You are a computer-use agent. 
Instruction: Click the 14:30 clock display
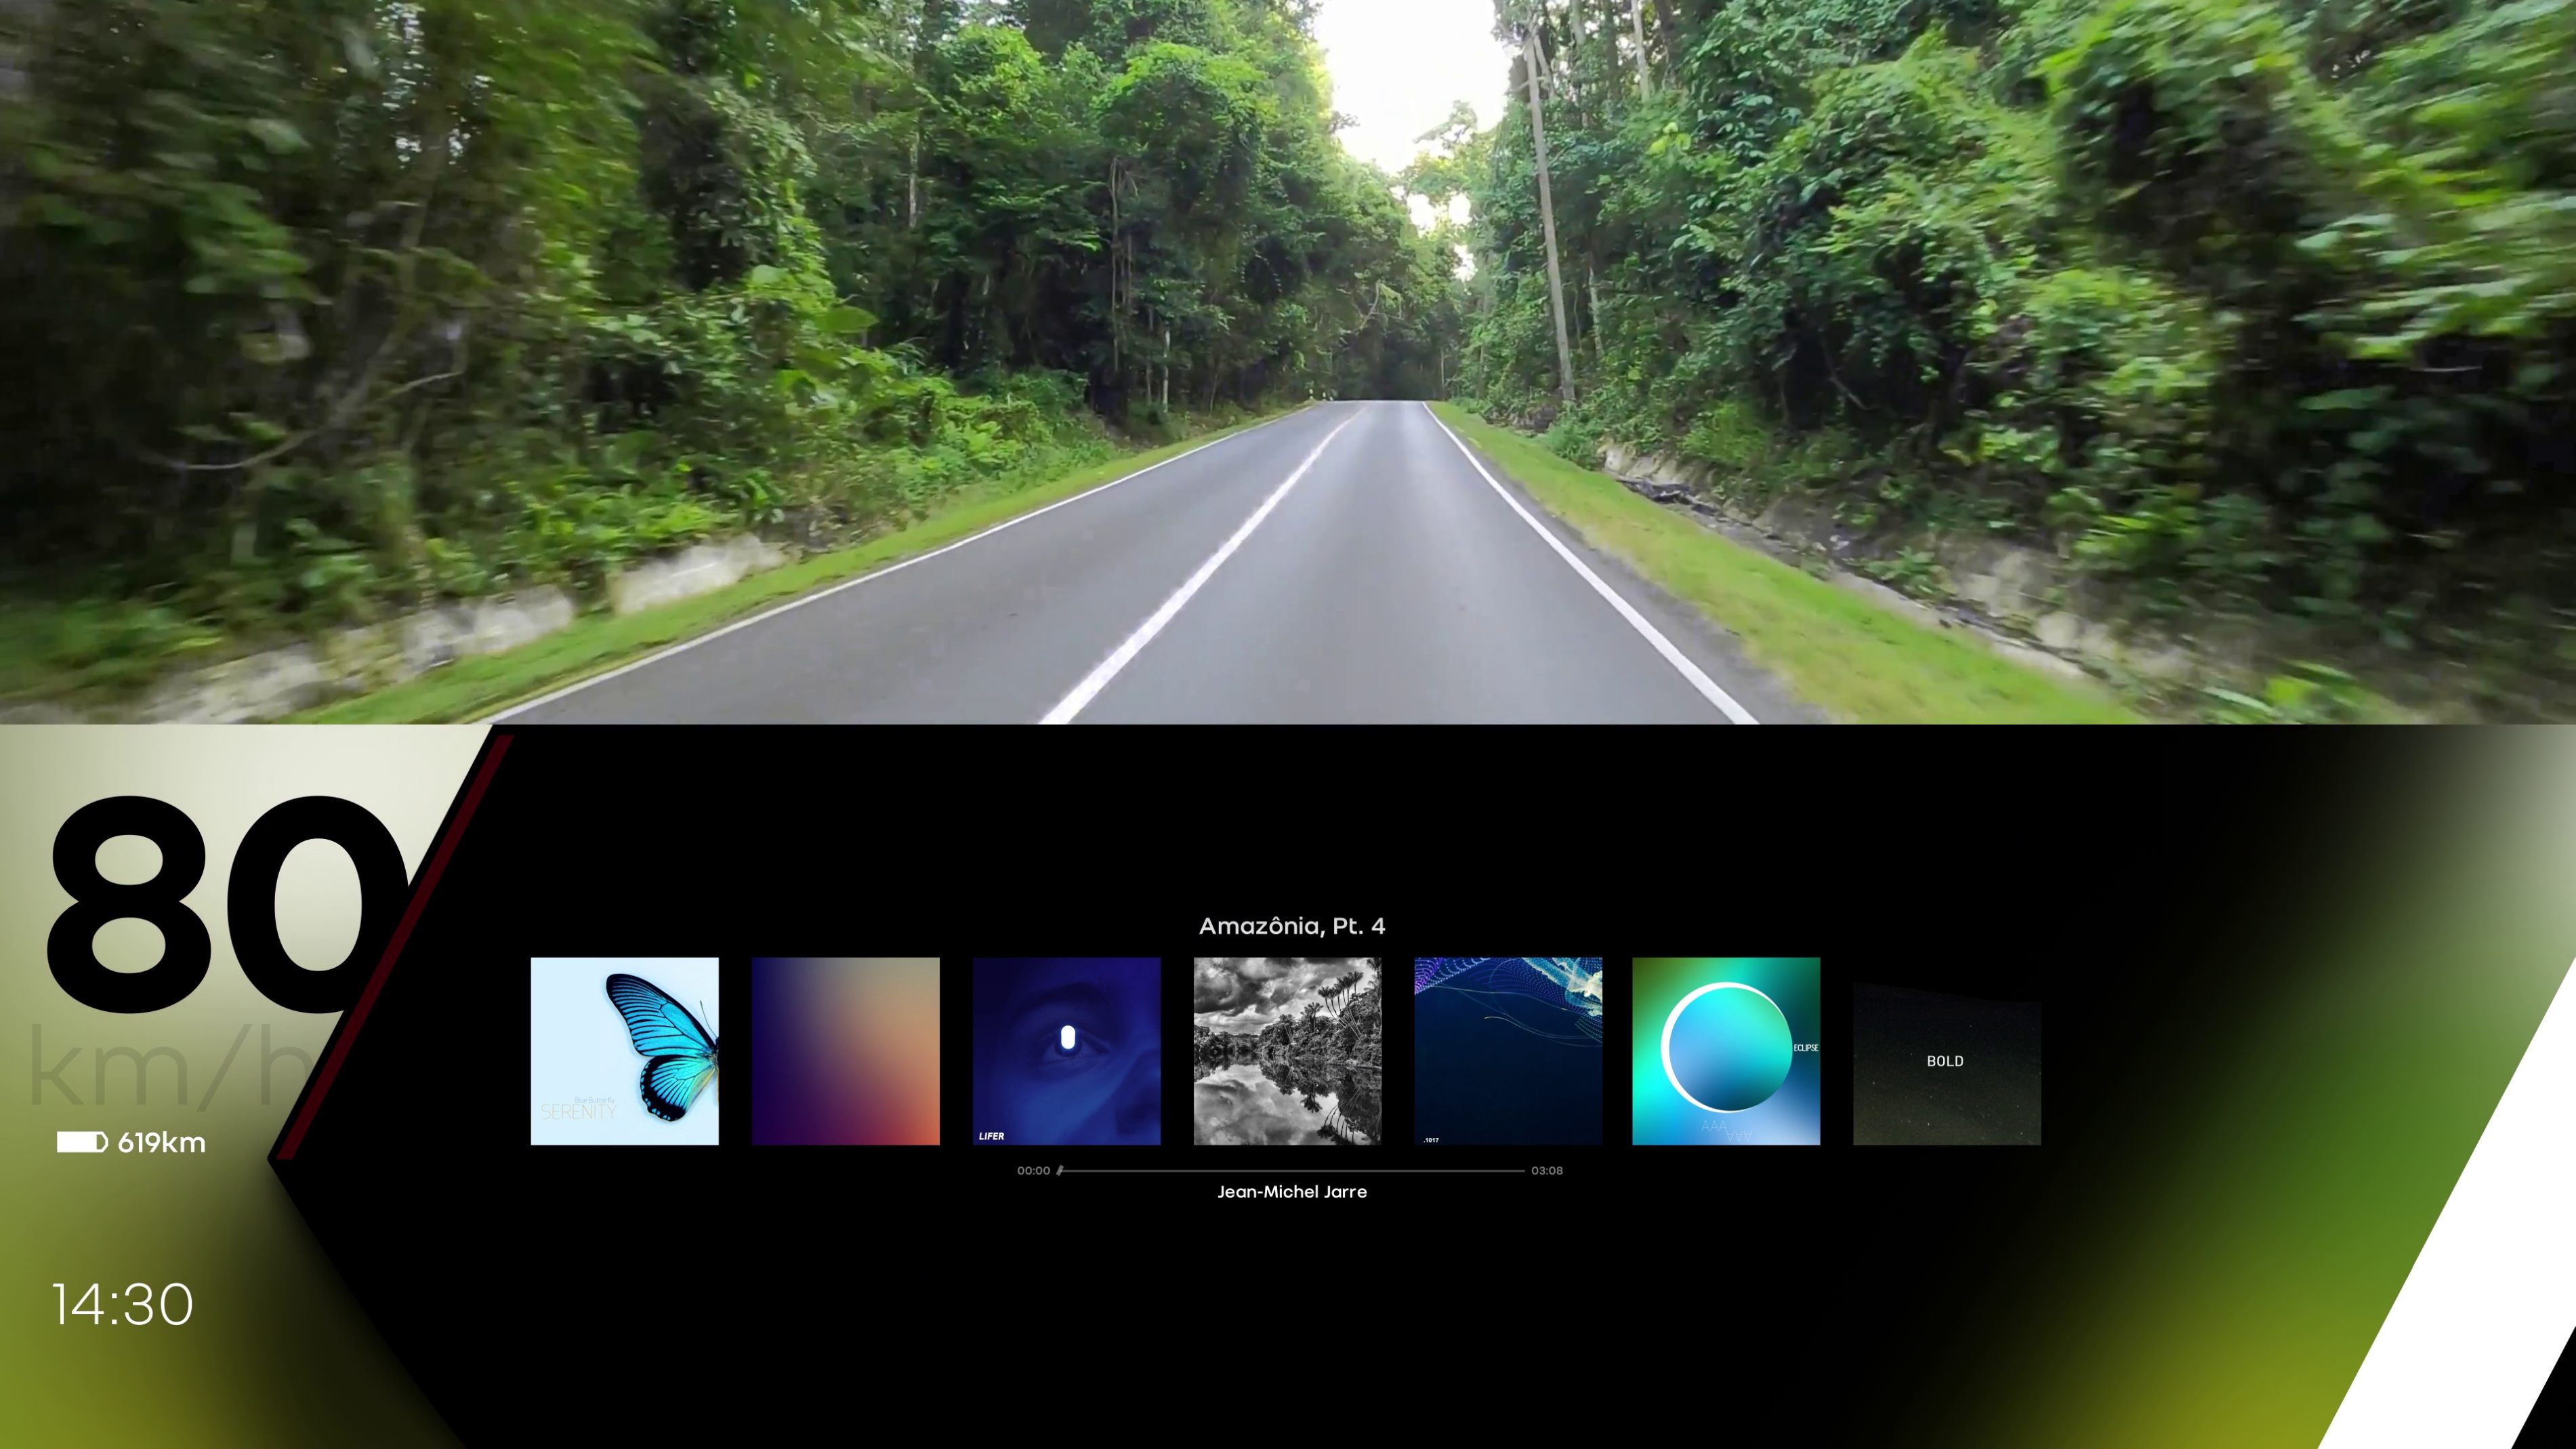click(122, 1304)
